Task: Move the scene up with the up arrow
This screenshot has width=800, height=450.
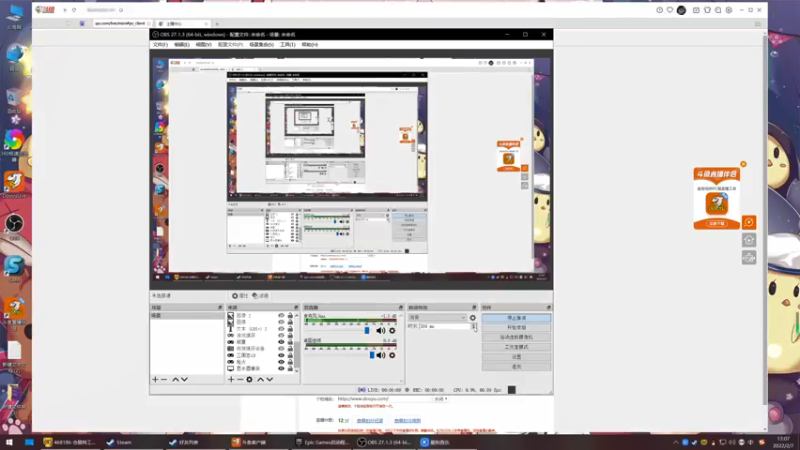Action: [x=176, y=379]
